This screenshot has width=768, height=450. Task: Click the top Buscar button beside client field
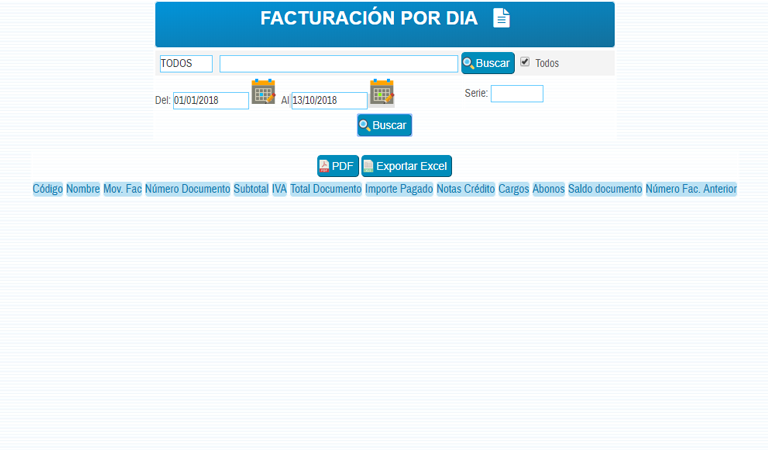[487, 63]
